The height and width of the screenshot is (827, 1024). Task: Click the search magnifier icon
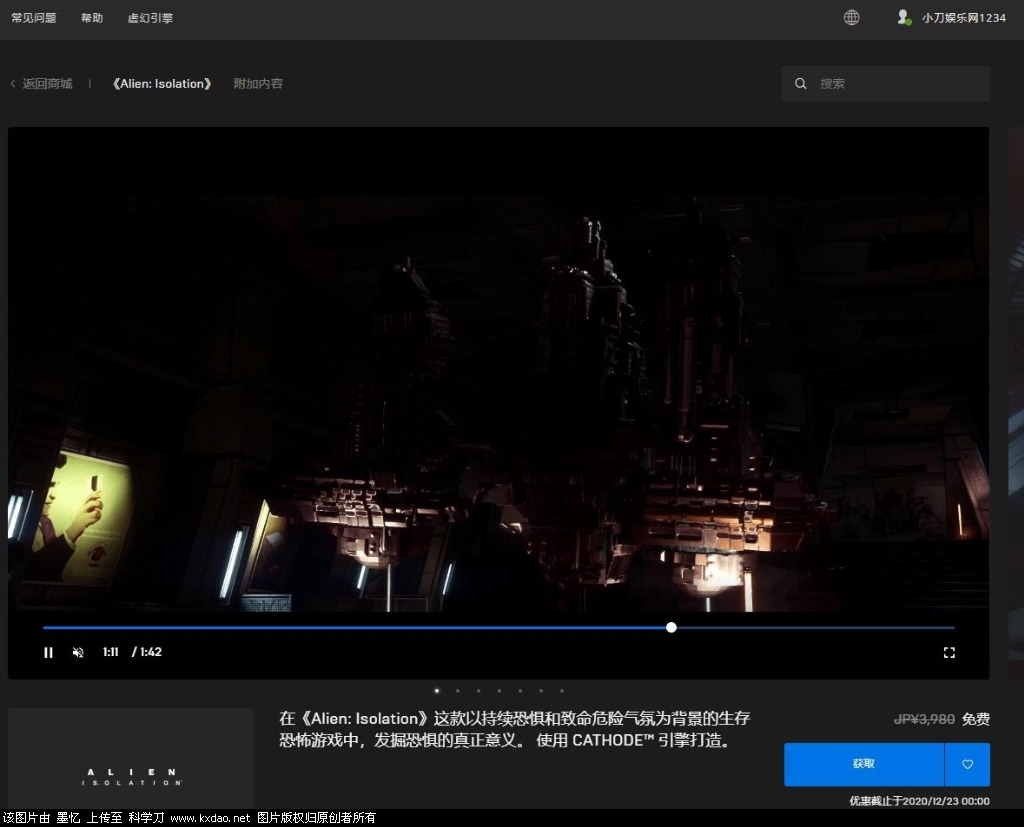(801, 84)
